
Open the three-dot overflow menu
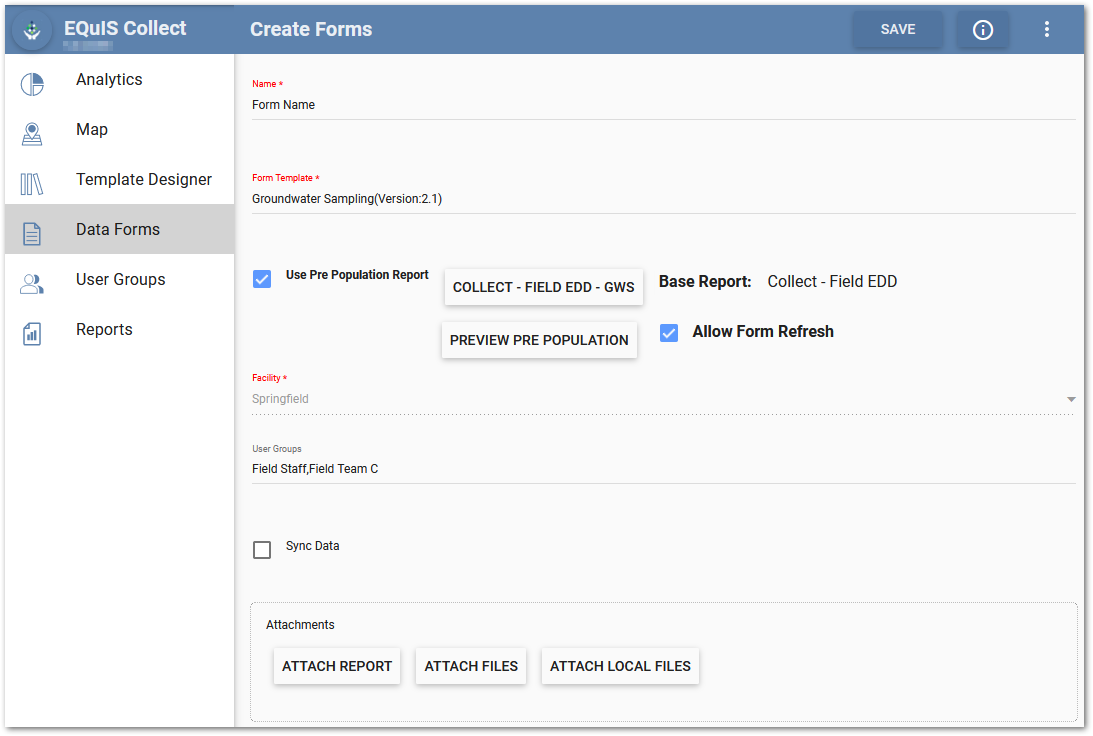(1047, 29)
